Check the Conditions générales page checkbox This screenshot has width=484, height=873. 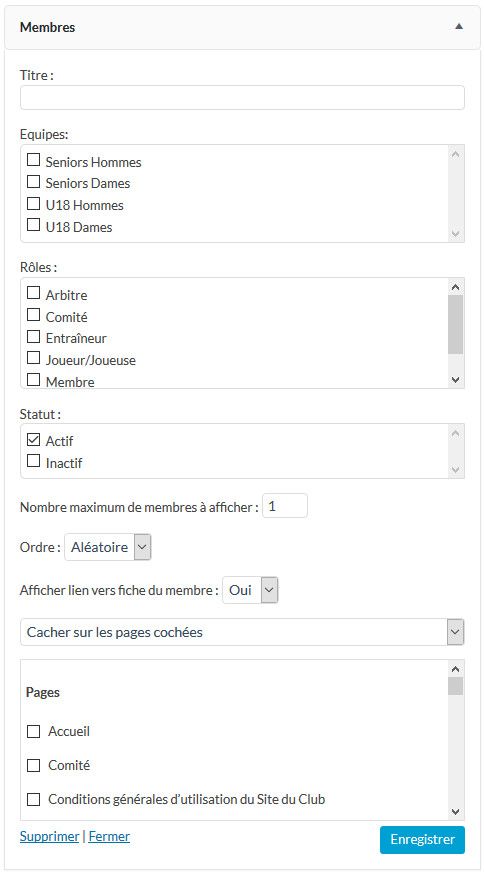click(x=34, y=800)
